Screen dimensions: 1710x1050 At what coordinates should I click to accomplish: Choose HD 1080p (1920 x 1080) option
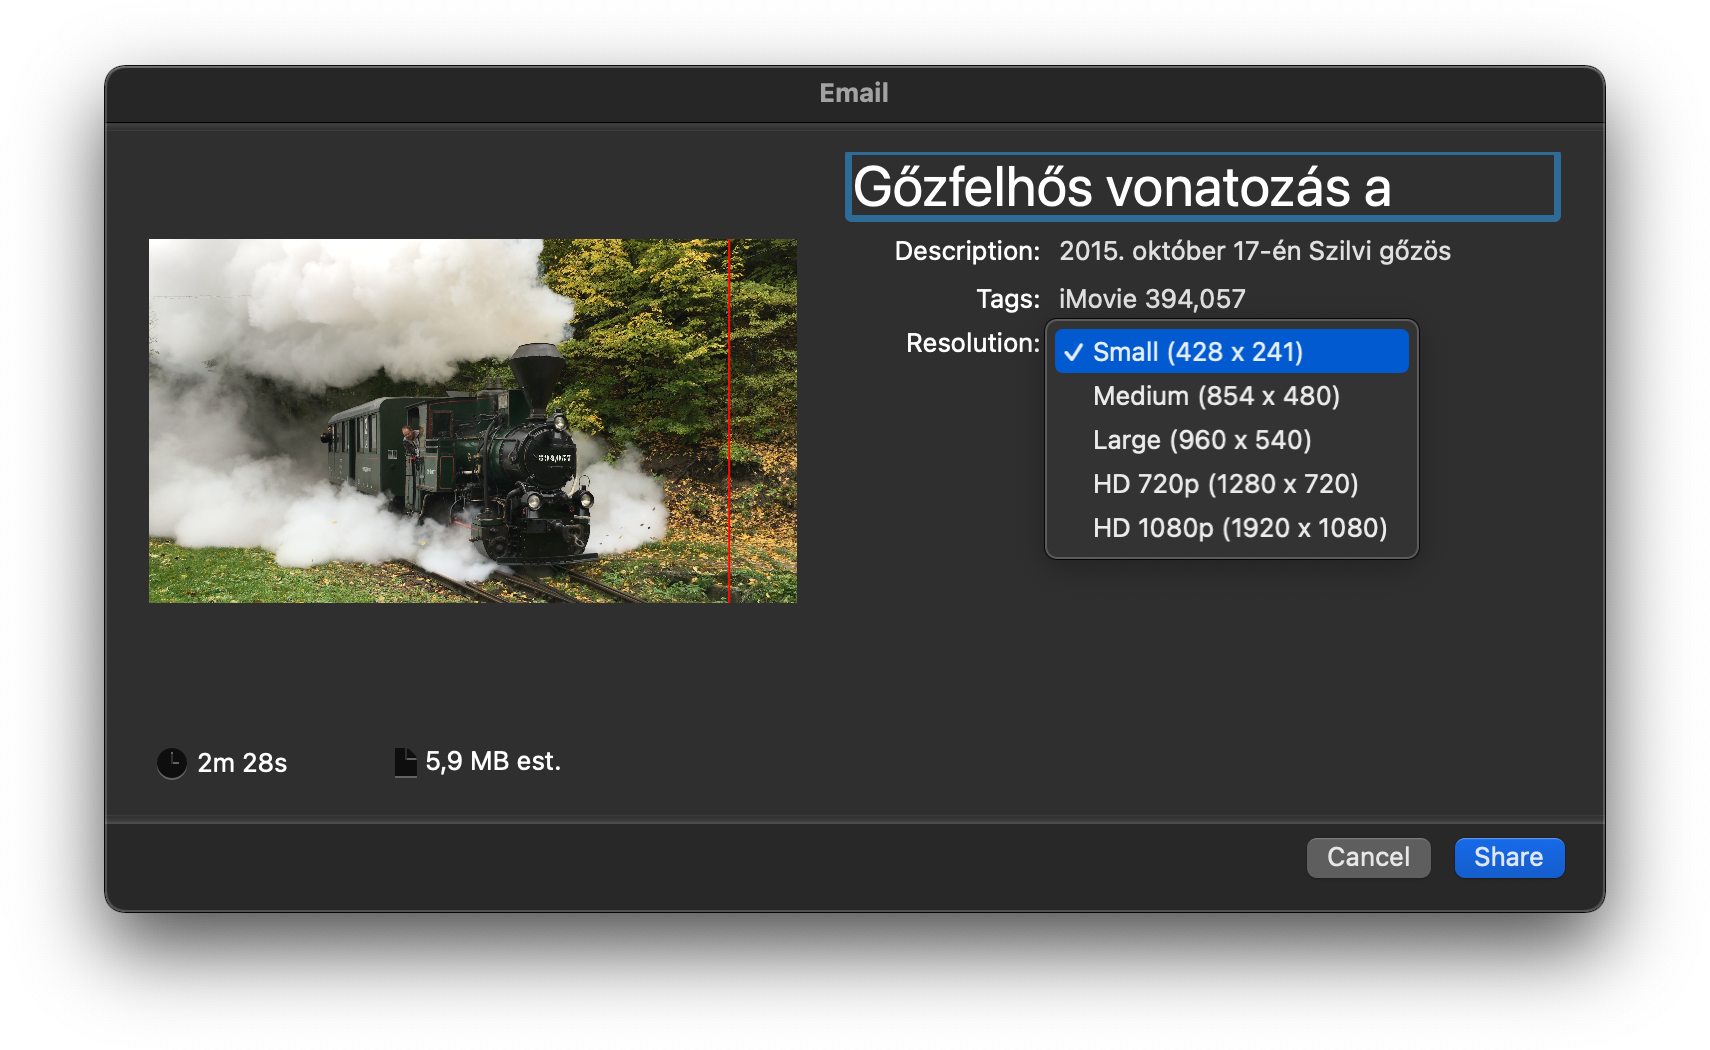(x=1231, y=528)
